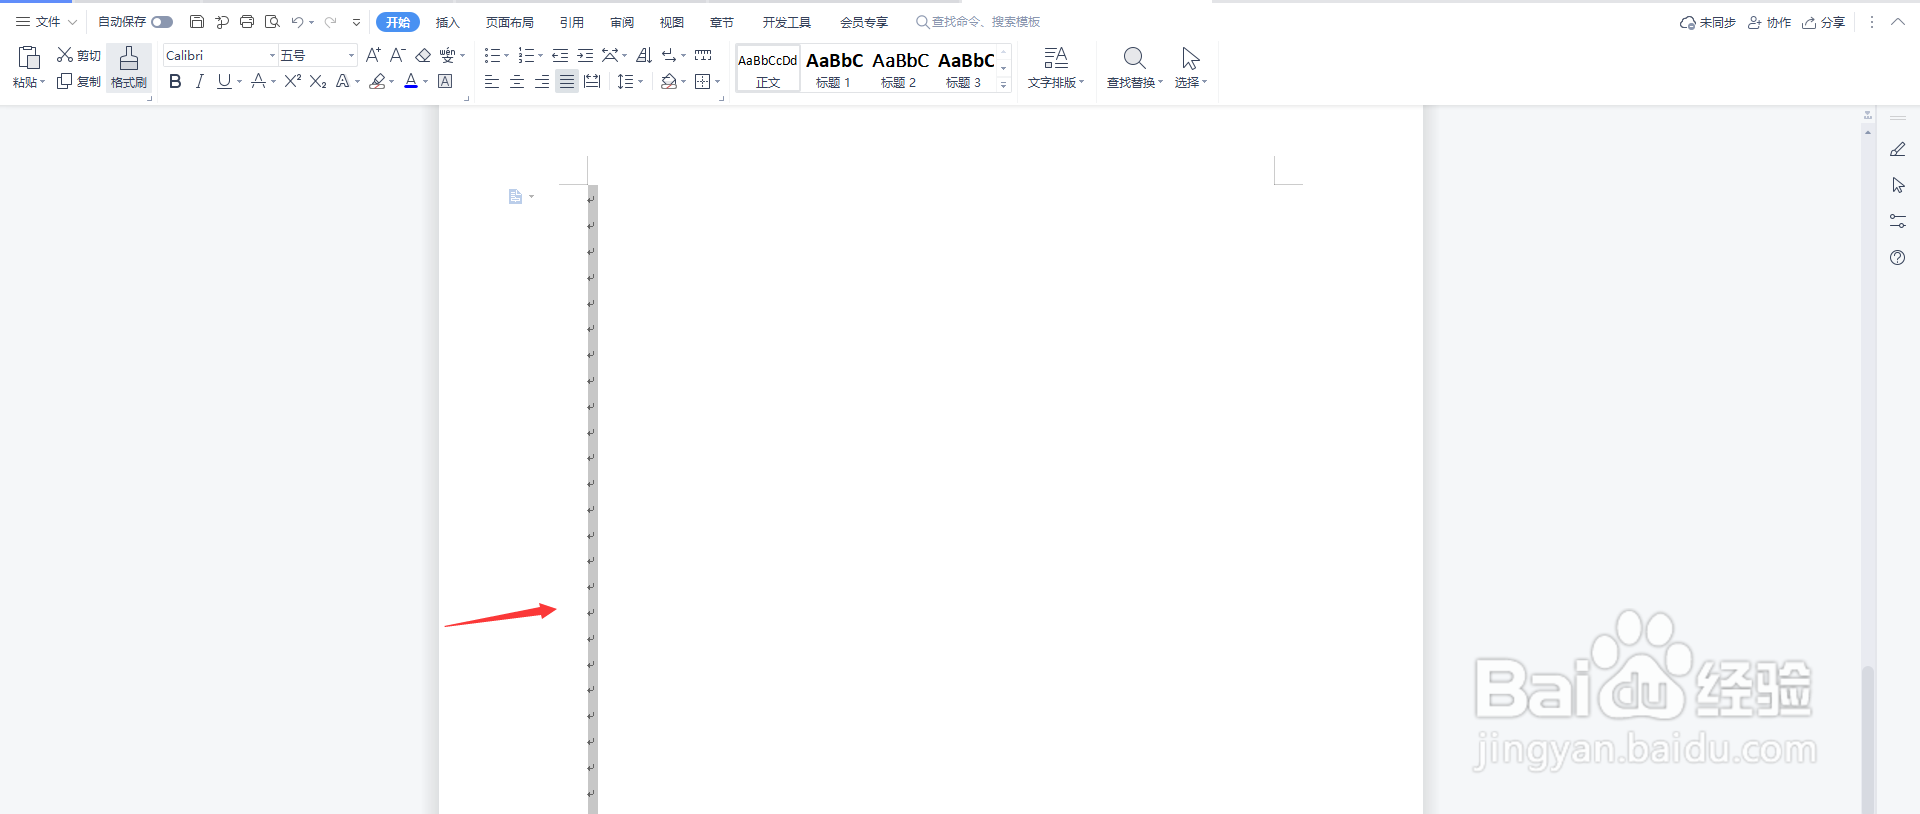Viewport: 1920px width, 814px height.
Task: Apply paragraph shading fill
Action: [669, 81]
